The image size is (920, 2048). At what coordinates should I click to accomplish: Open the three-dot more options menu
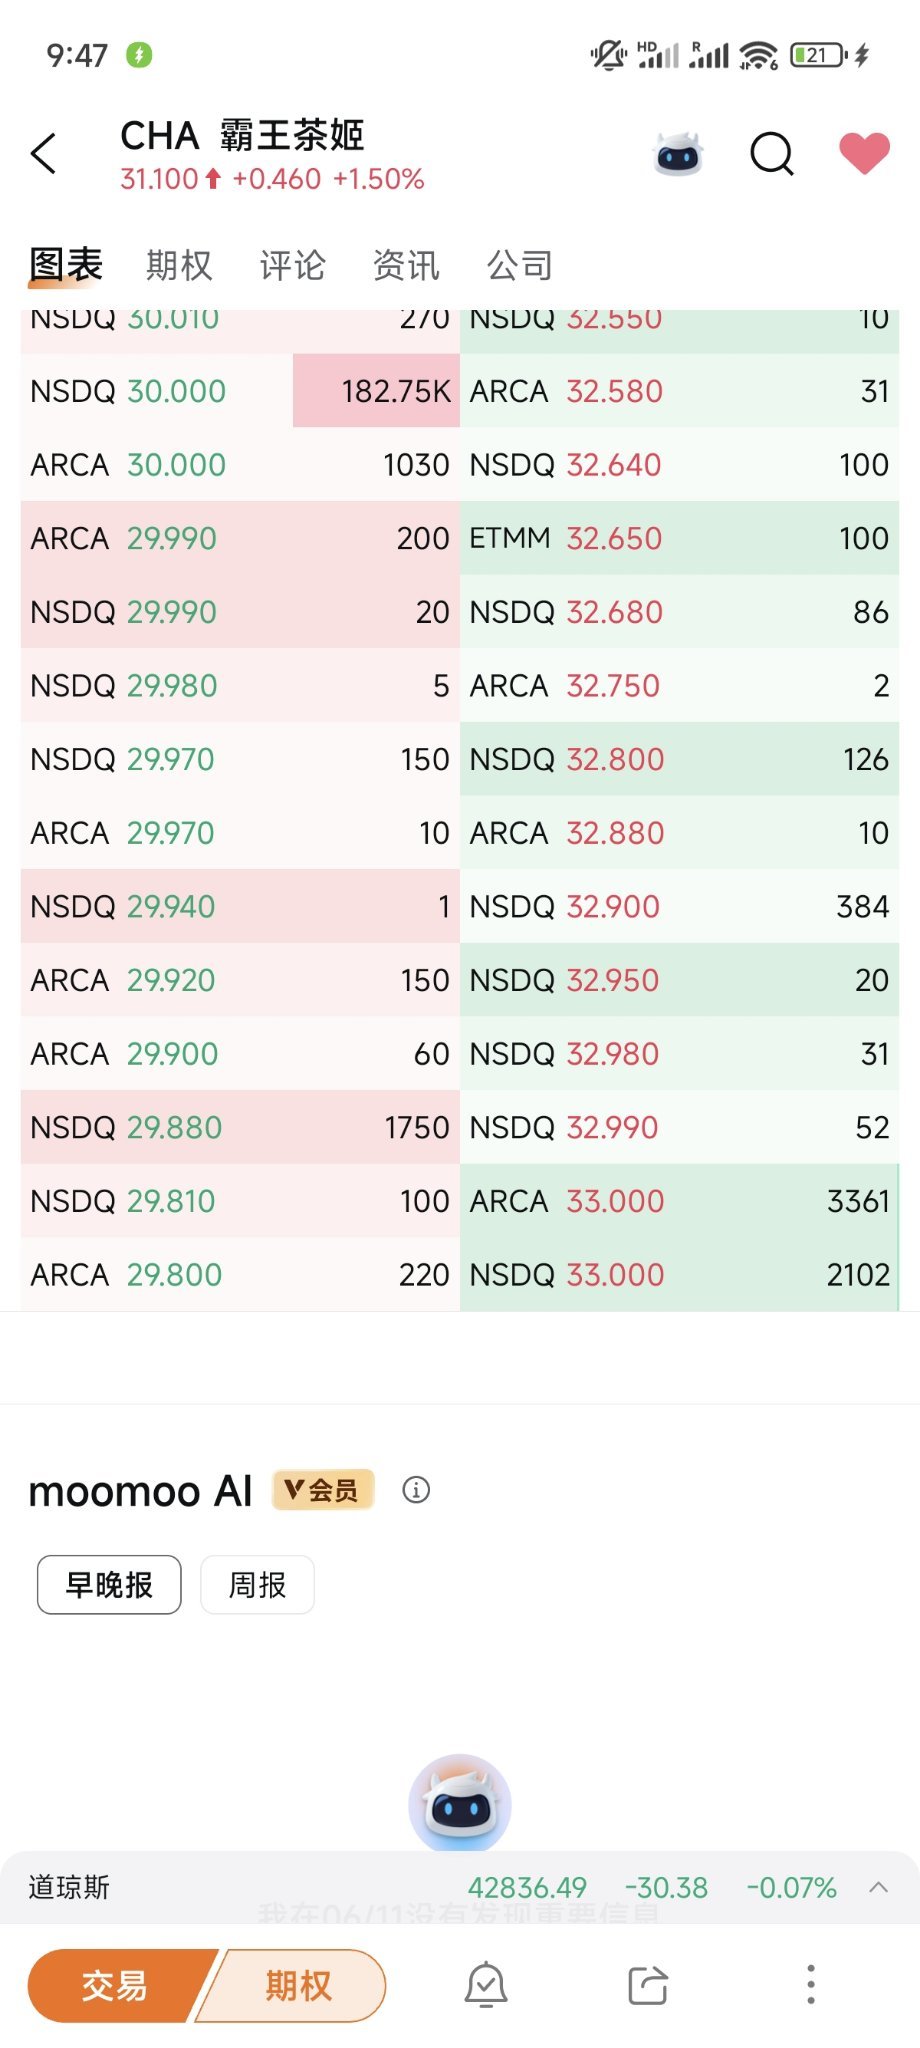click(x=810, y=1985)
